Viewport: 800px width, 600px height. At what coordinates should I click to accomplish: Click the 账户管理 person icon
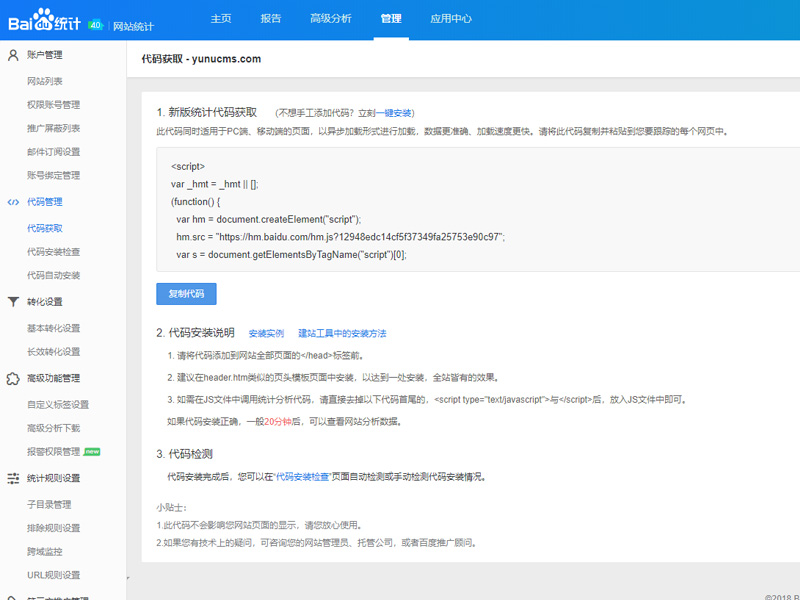point(13,55)
